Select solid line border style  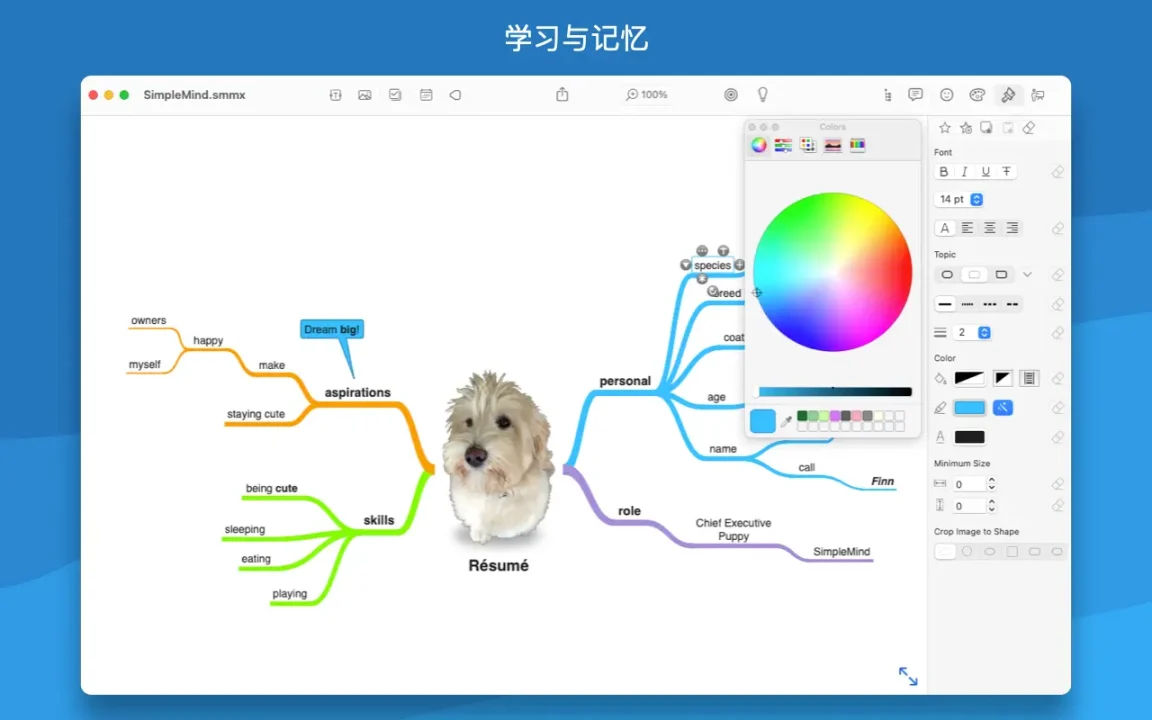point(946,304)
